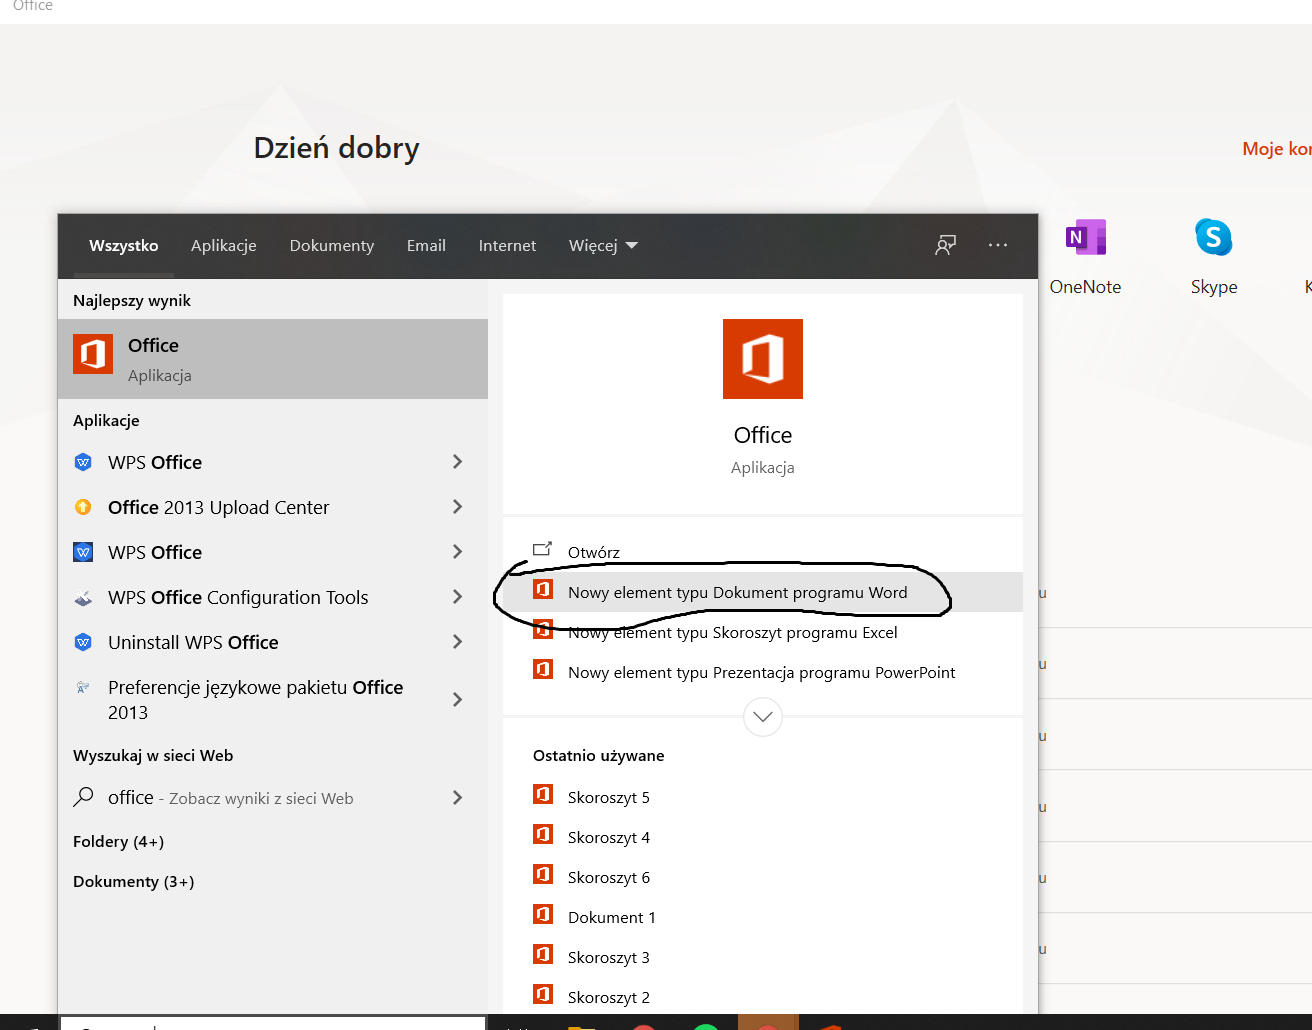Expand more actions with the round chevron
Screen dimensions: 1312x1030
(763, 716)
